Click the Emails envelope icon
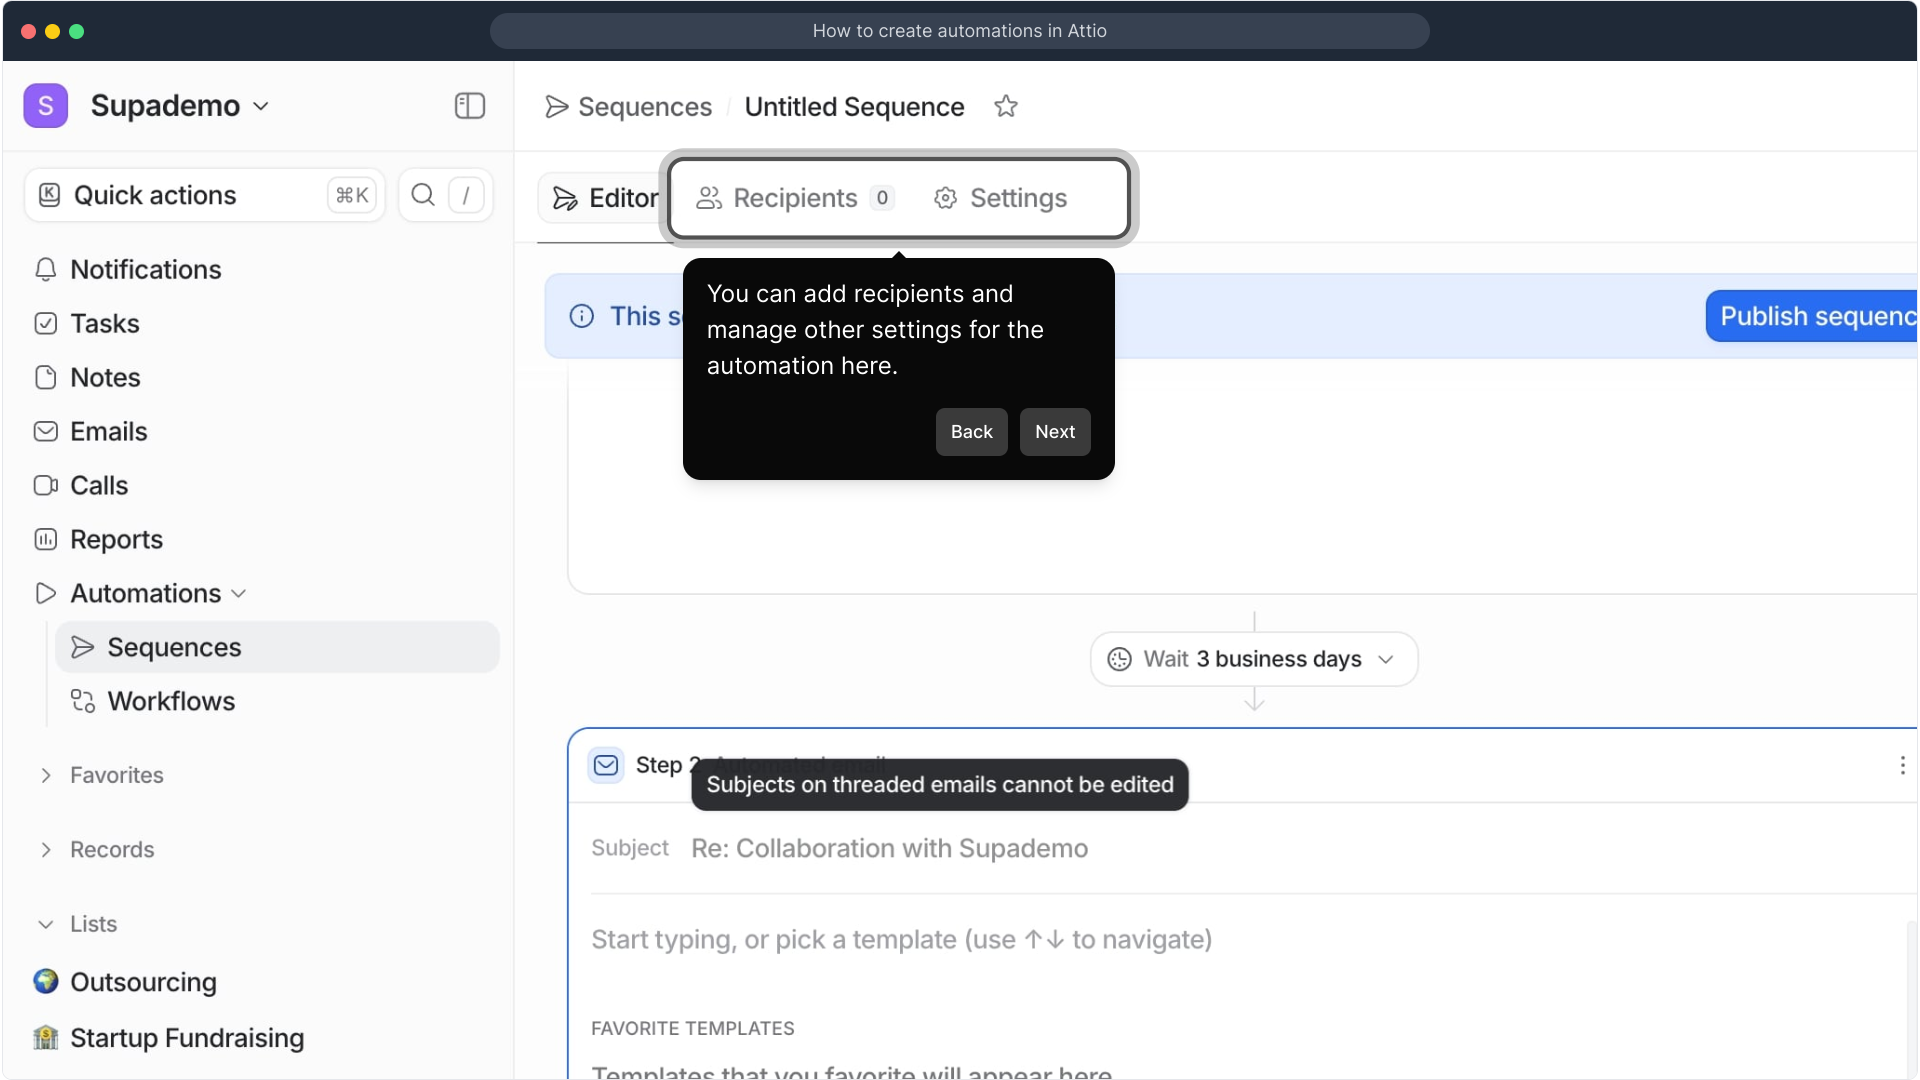This screenshot has width=1920, height=1080. pos(46,432)
